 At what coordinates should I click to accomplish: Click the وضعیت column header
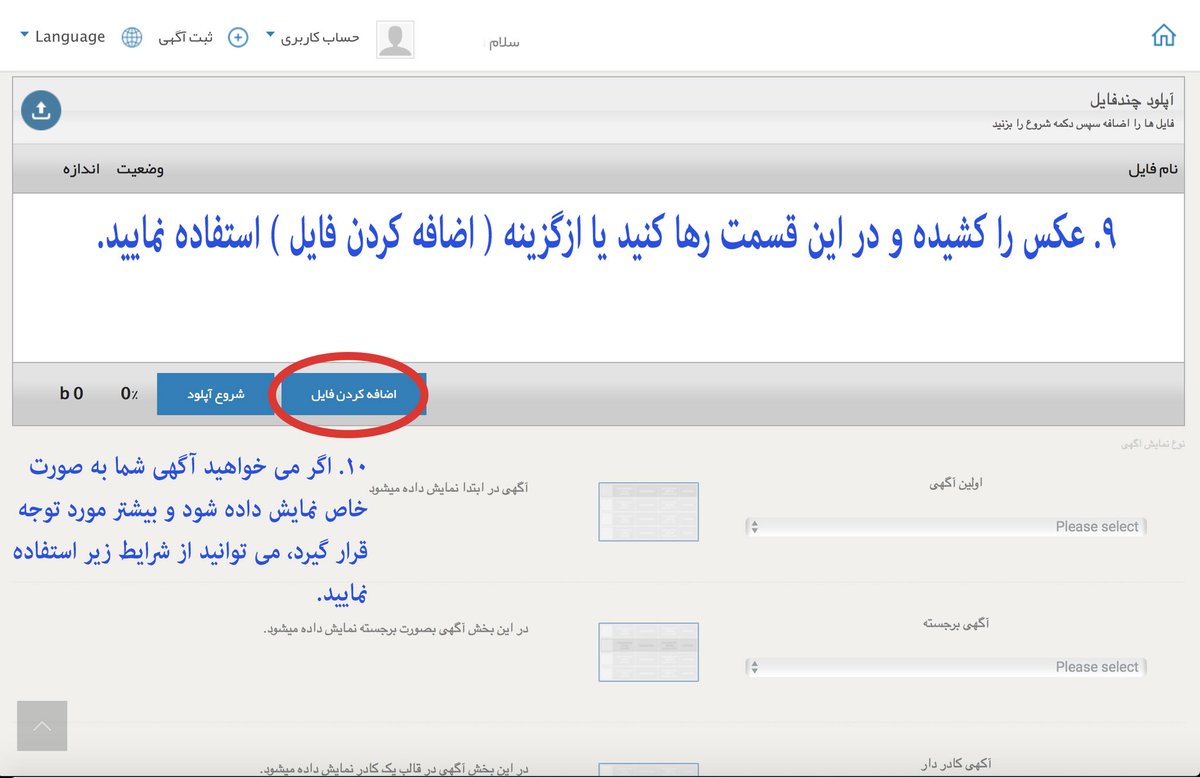140,169
